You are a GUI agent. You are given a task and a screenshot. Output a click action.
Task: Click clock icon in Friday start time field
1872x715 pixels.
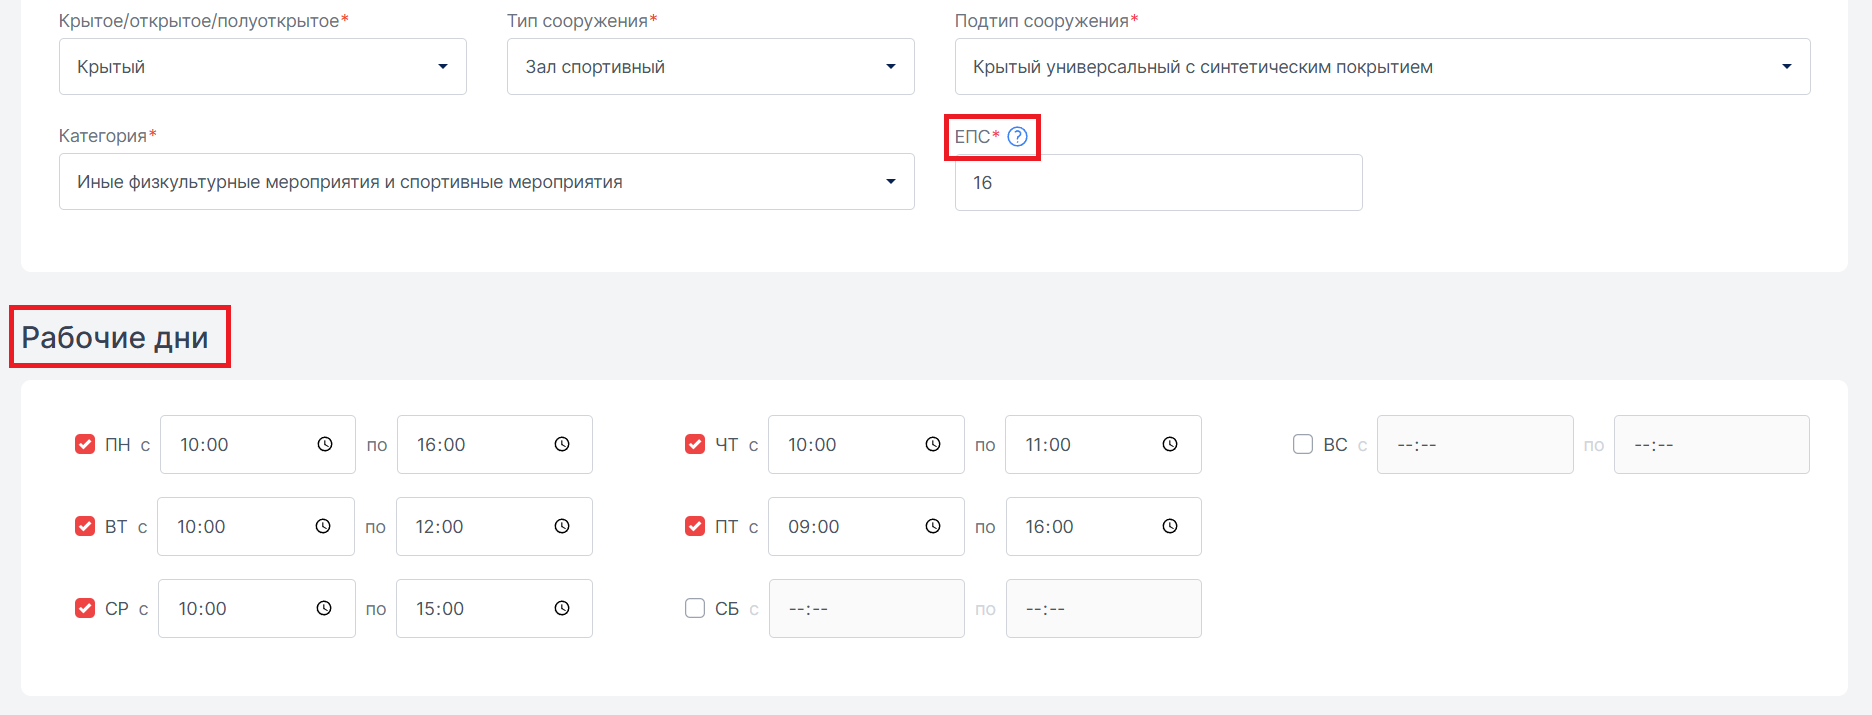pos(933,527)
